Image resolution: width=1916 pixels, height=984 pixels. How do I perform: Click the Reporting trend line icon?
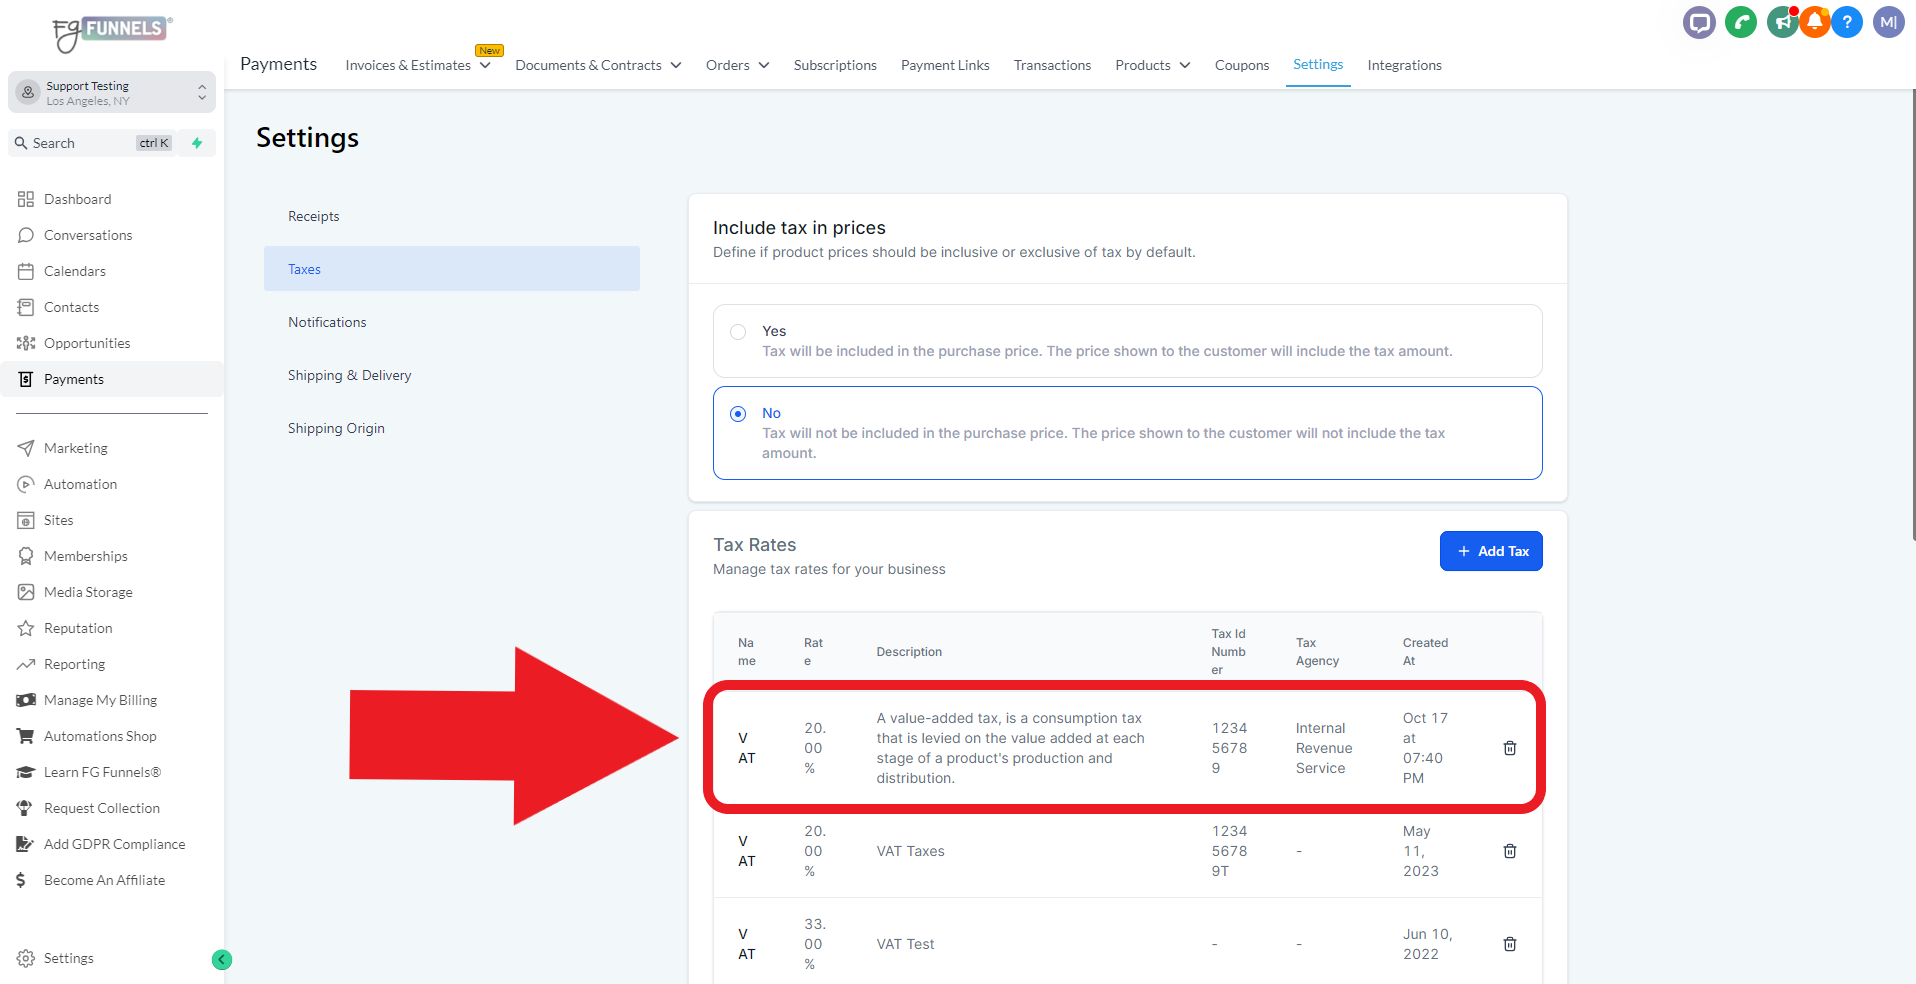coord(26,664)
